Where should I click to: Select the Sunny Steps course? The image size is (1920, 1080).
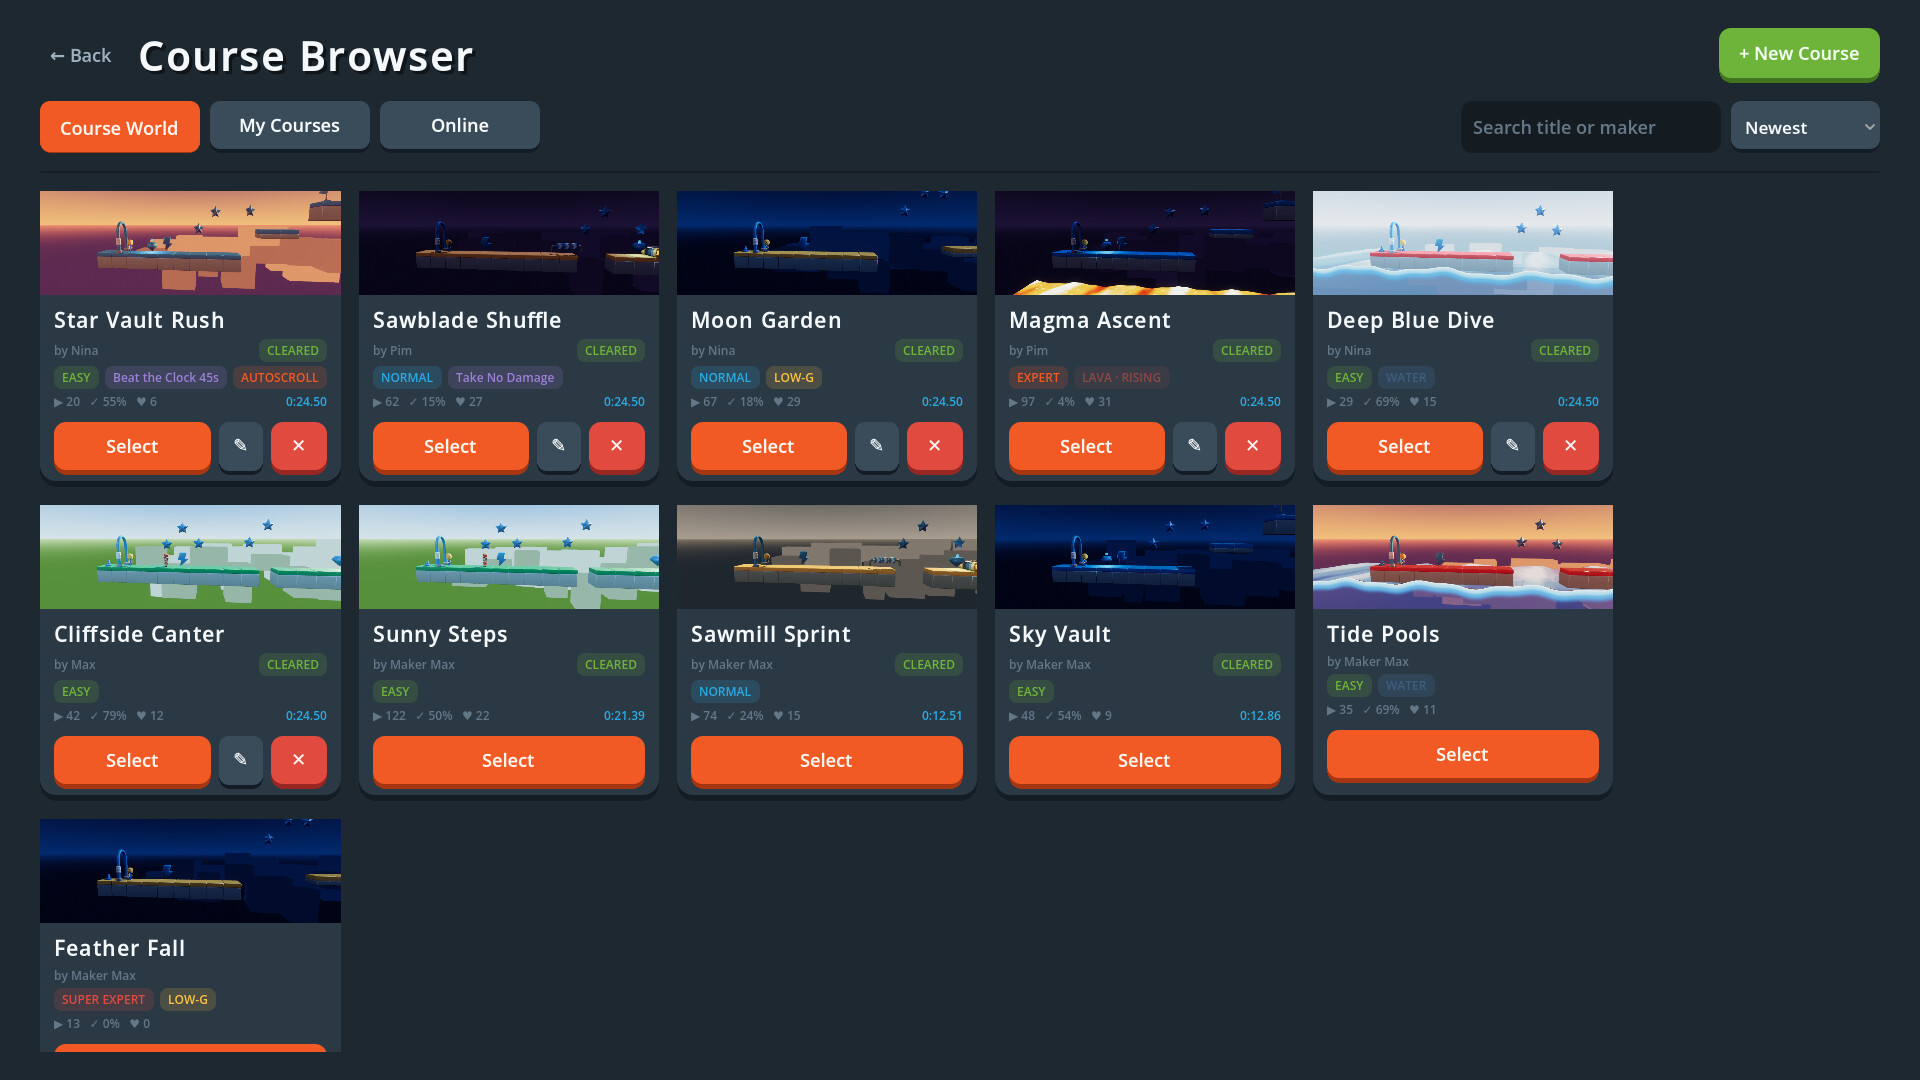point(508,760)
